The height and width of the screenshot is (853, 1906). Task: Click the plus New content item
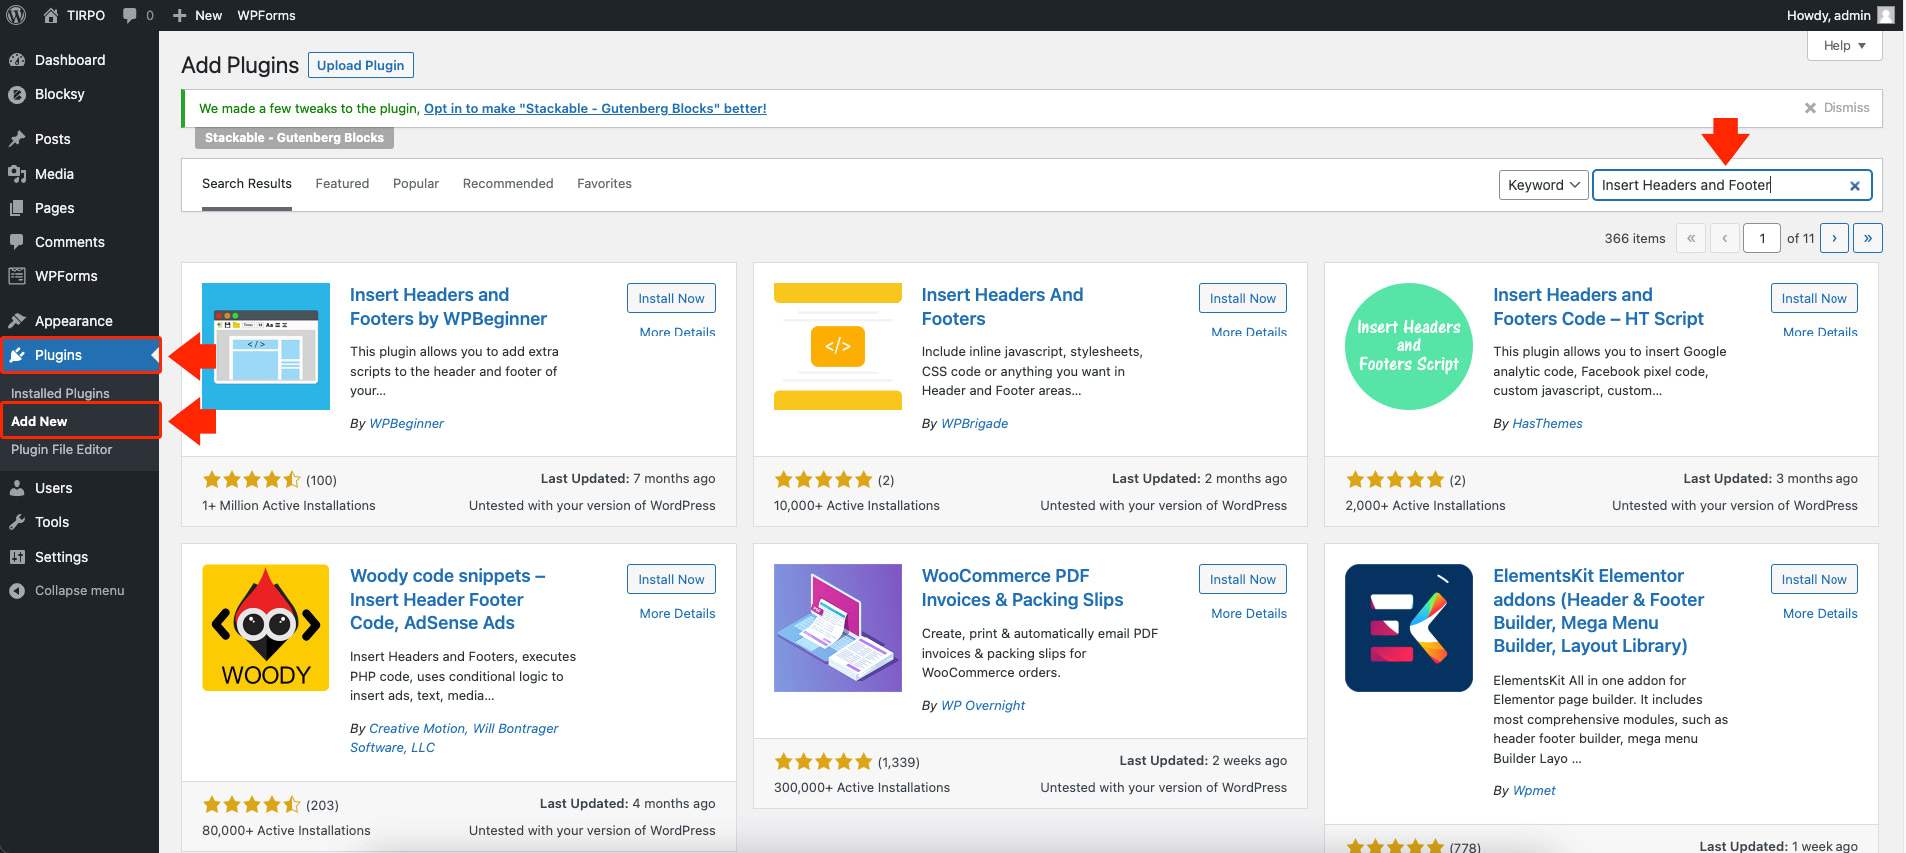click(x=197, y=15)
